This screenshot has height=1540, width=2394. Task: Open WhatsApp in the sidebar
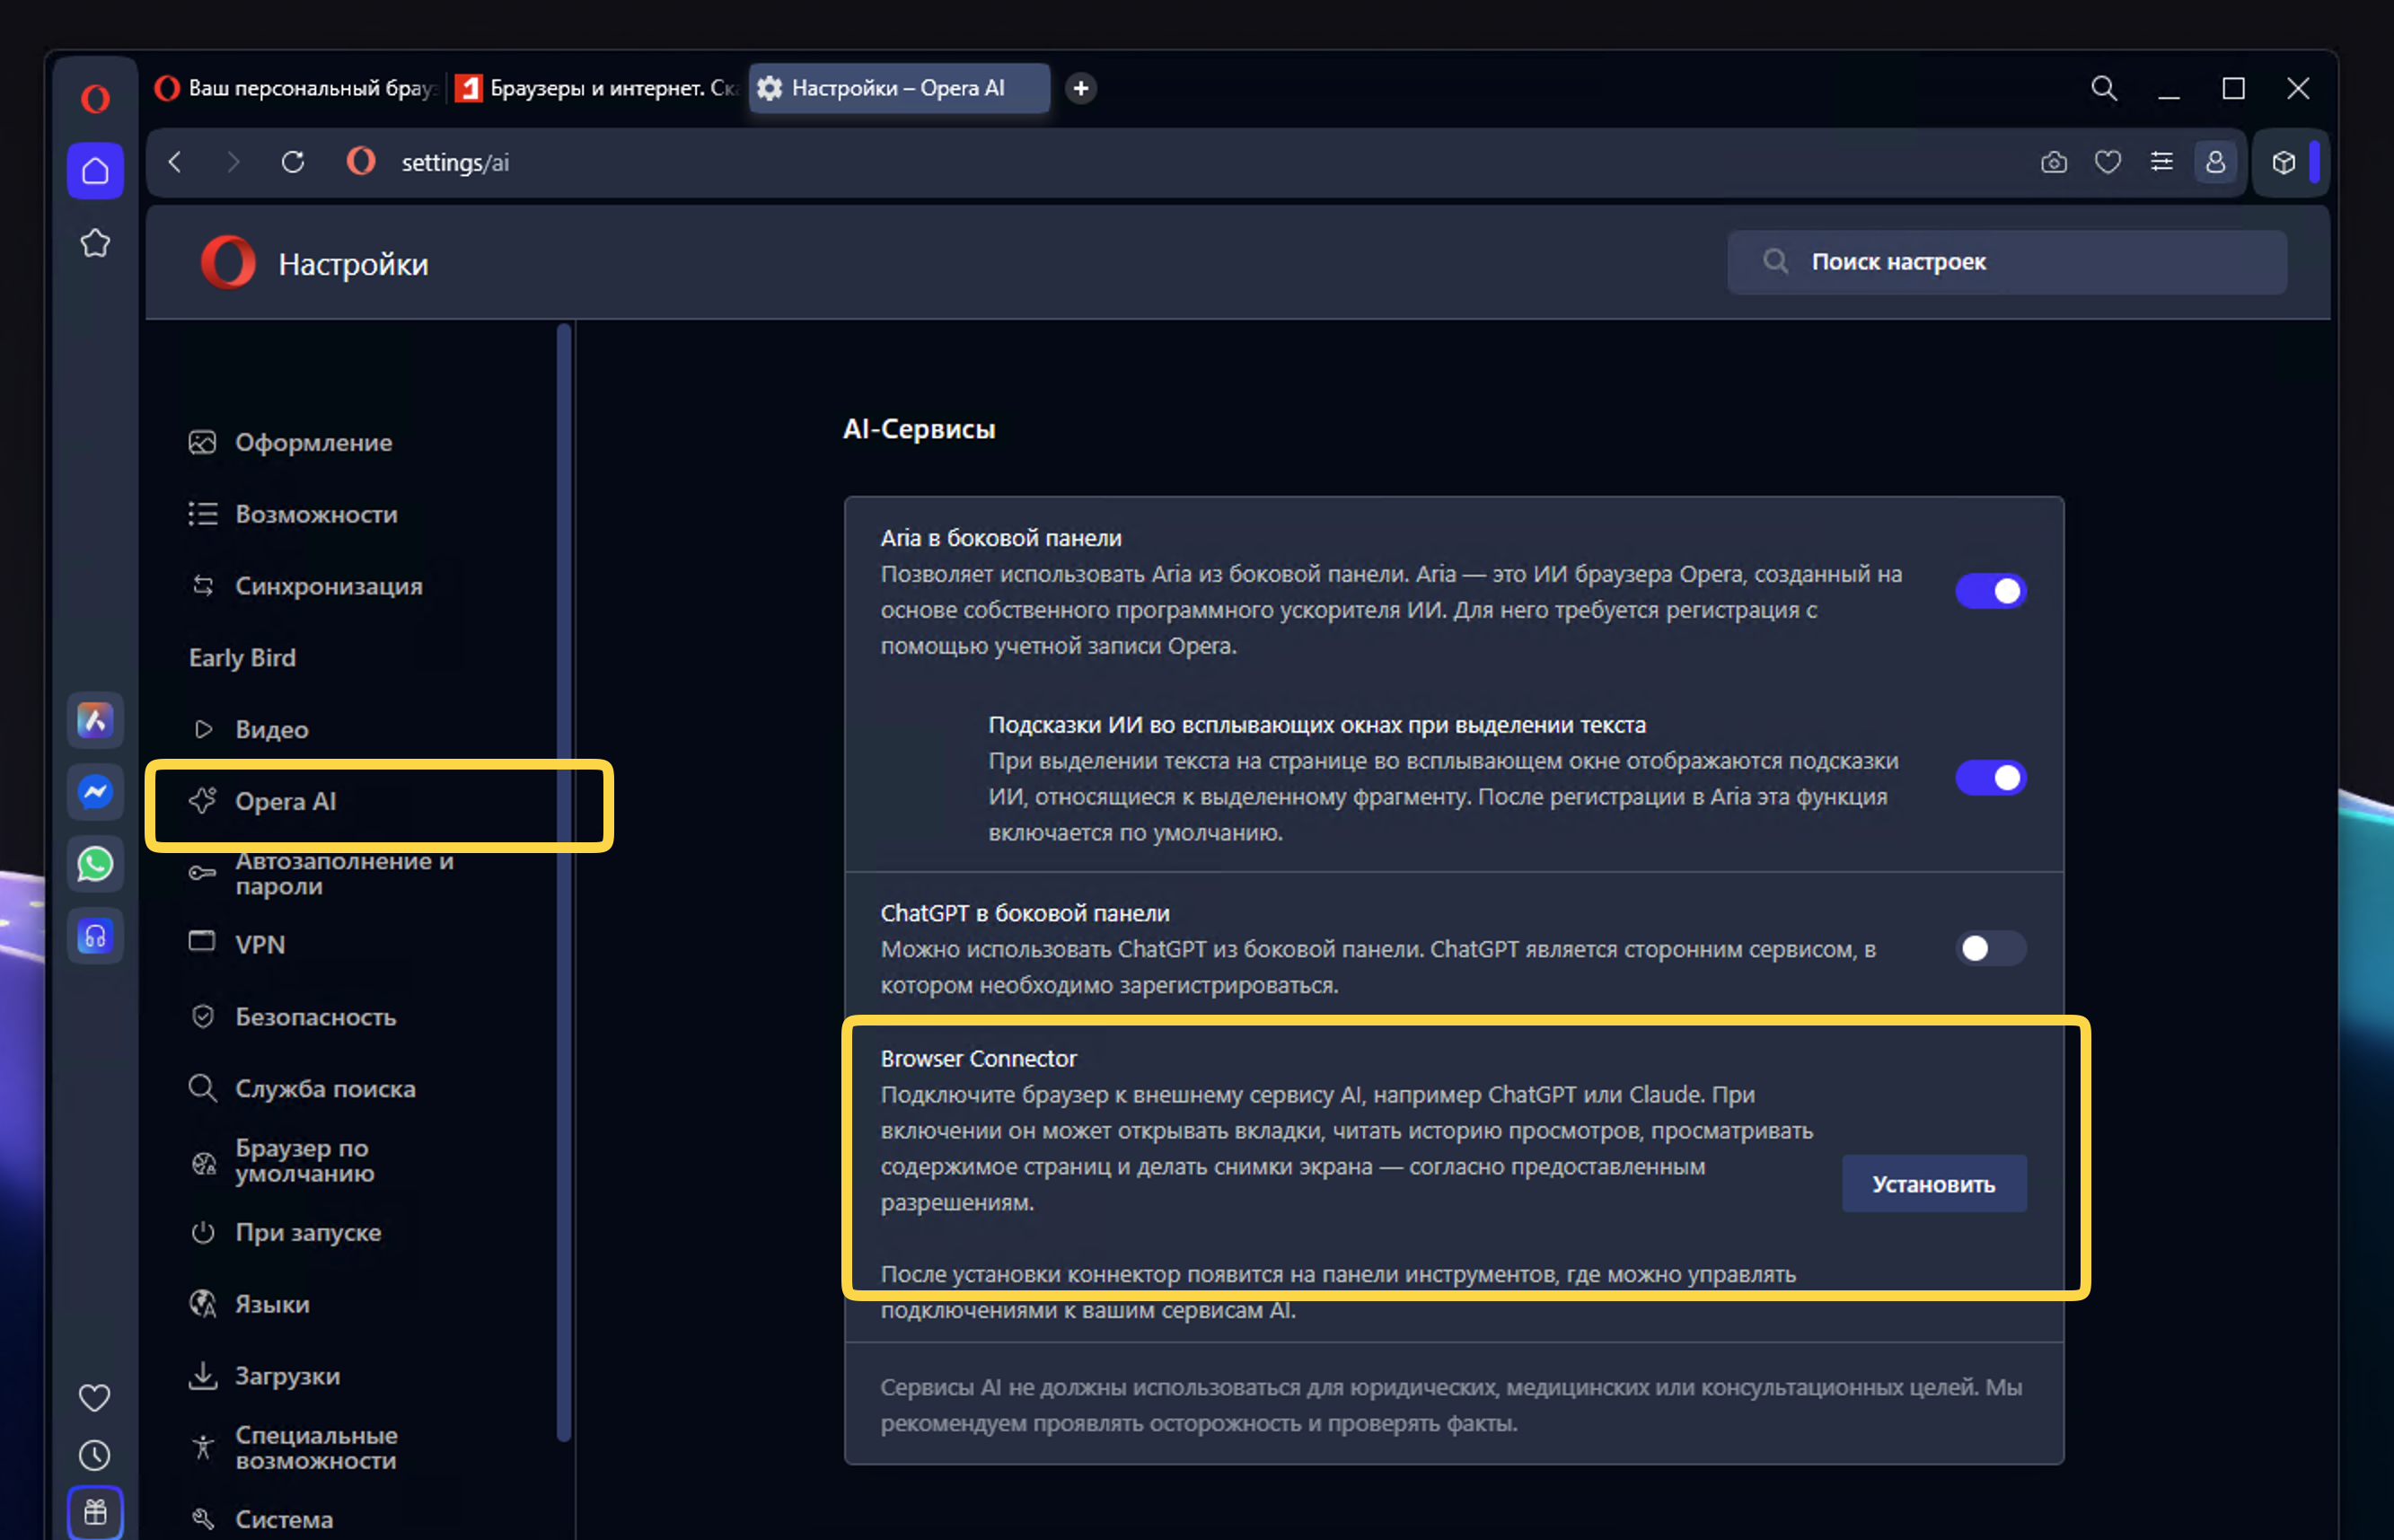(x=95, y=864)
